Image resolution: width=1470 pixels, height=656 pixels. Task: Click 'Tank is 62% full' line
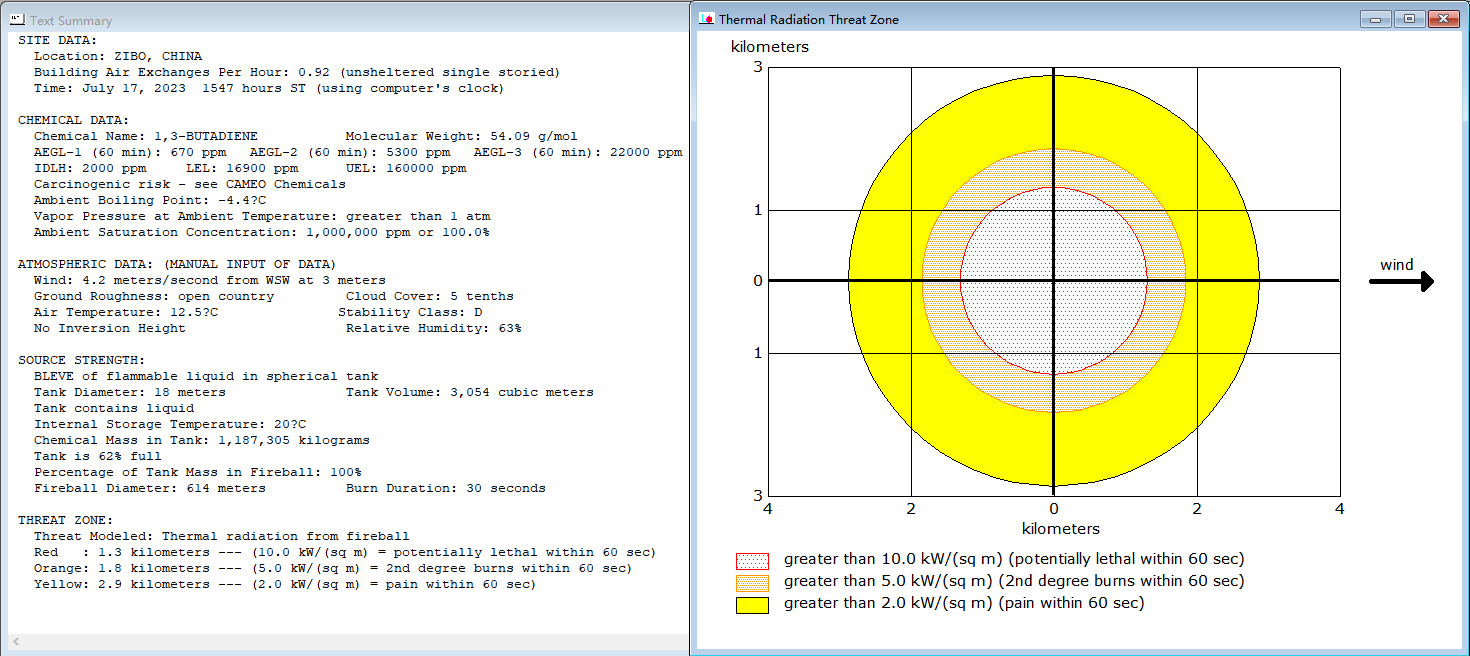click(x=98, y=456)
